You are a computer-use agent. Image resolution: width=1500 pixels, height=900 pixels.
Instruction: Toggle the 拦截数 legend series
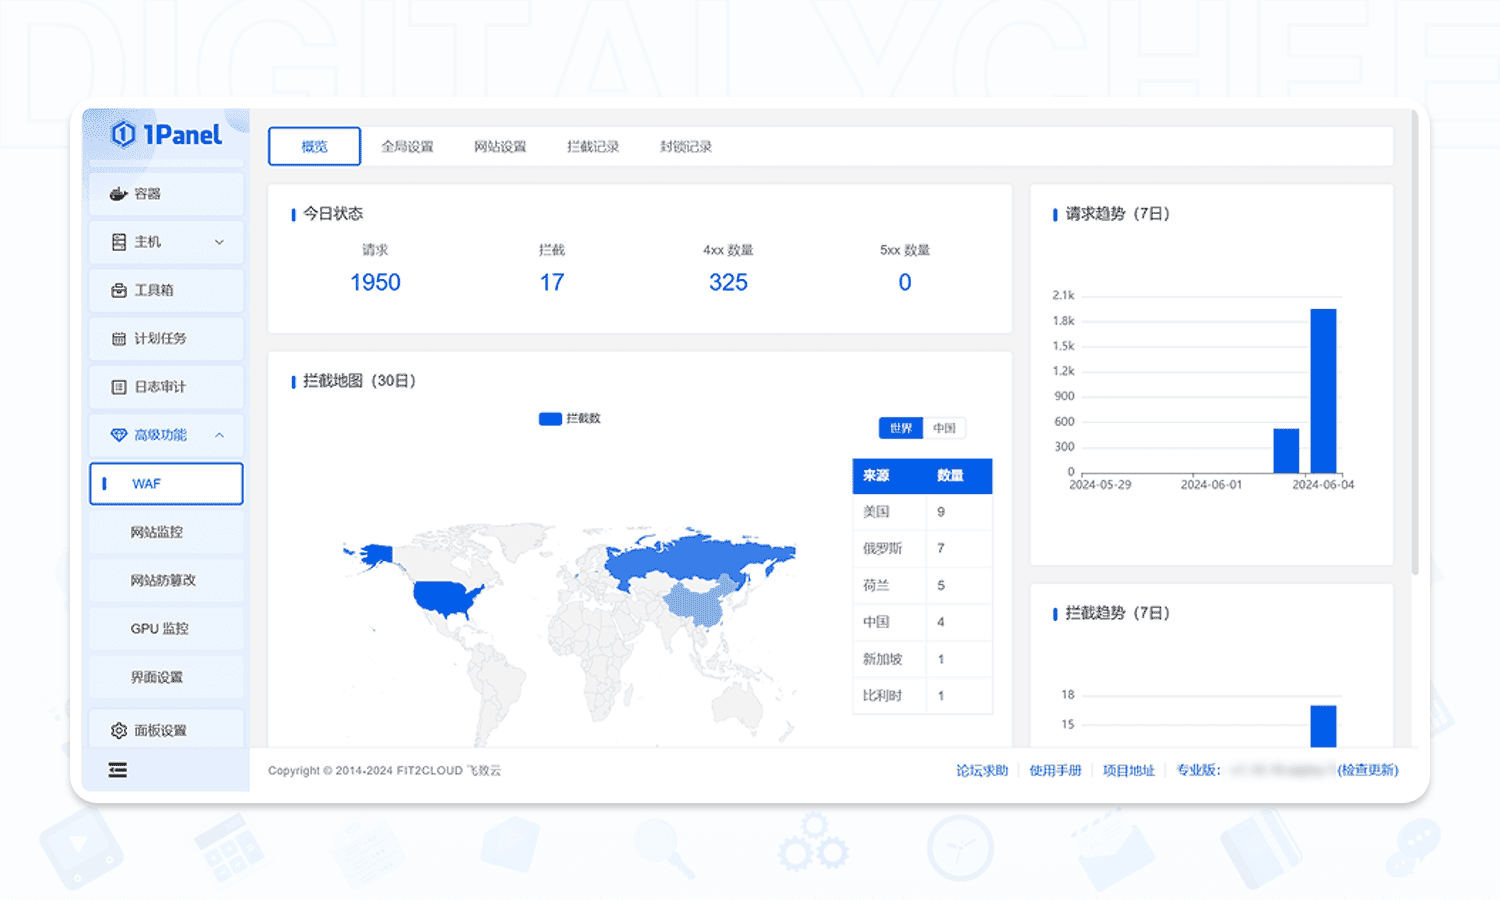pos(570,419)
